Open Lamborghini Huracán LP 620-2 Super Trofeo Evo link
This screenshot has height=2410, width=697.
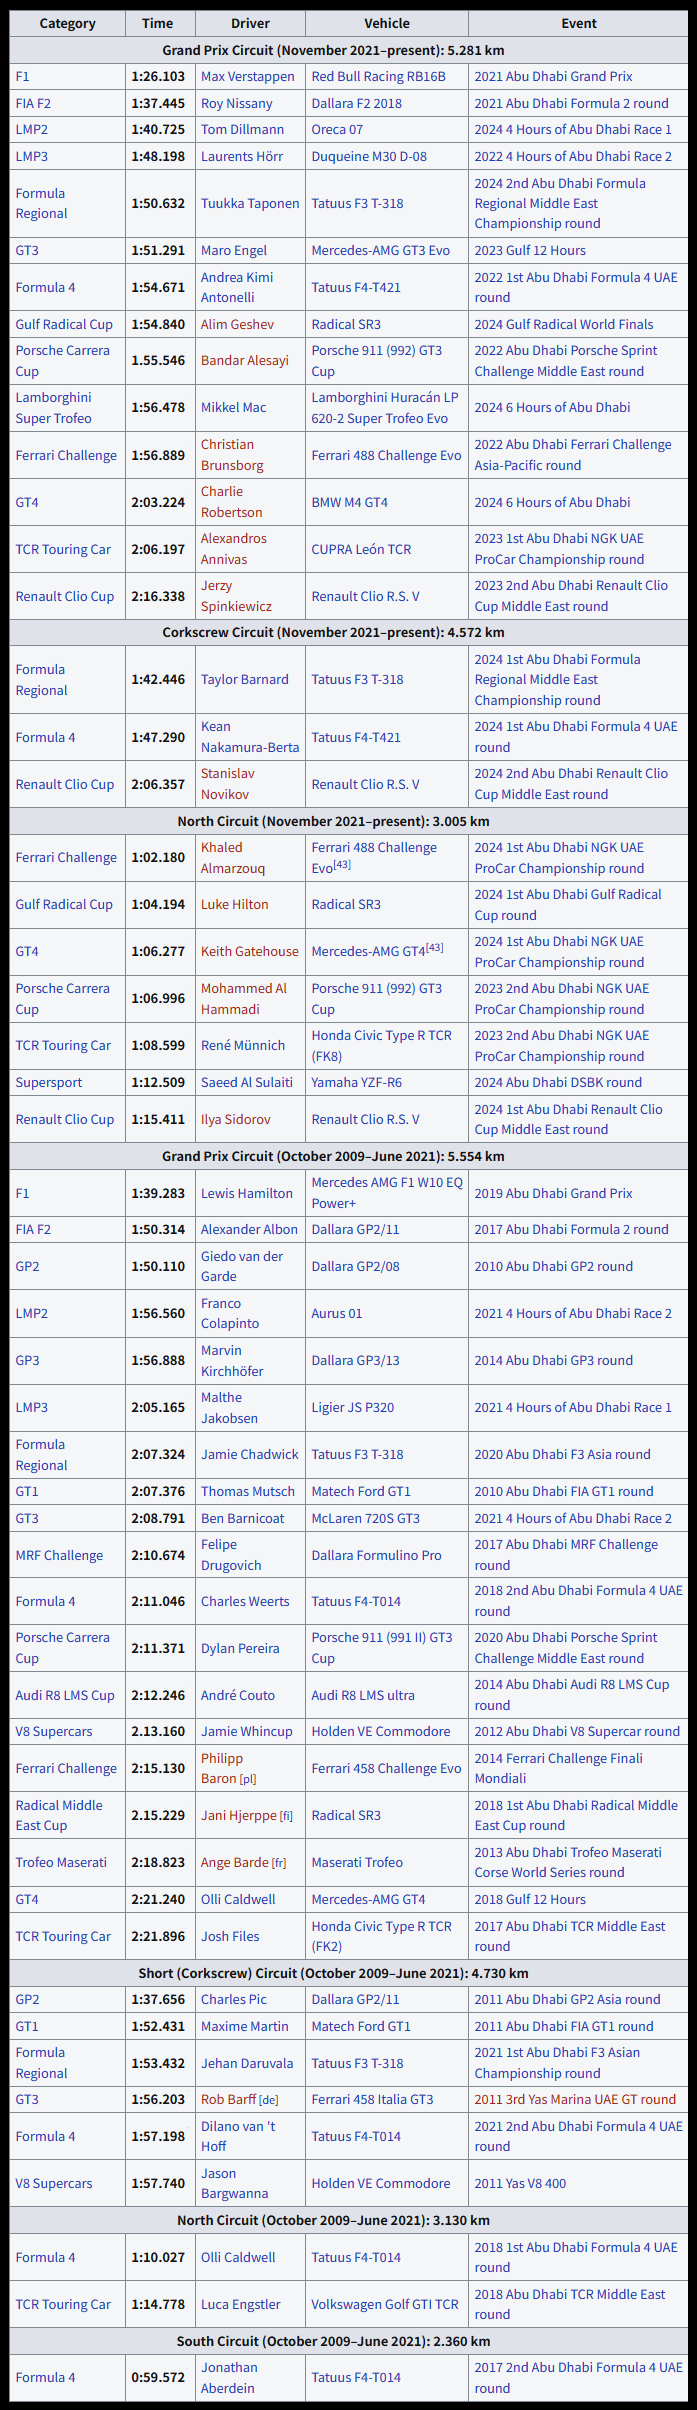click(x=385, y=407)
